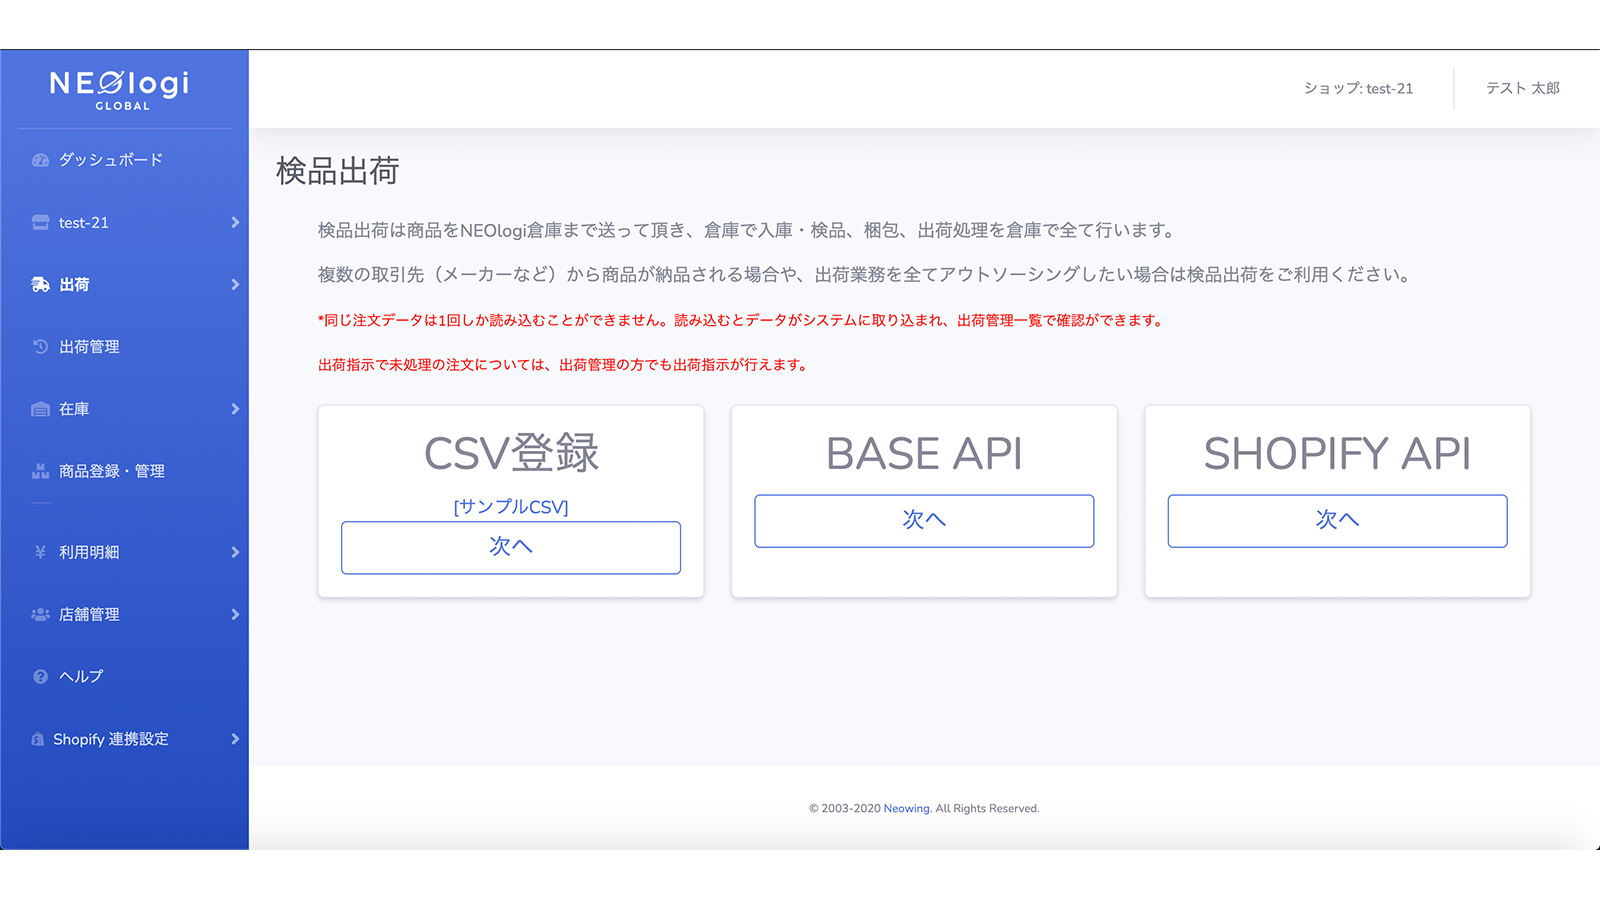Open the 出荷管理 menu item
Image resolution: width=1600 pixels, height=900 pixels.
(x=90, y=346)
